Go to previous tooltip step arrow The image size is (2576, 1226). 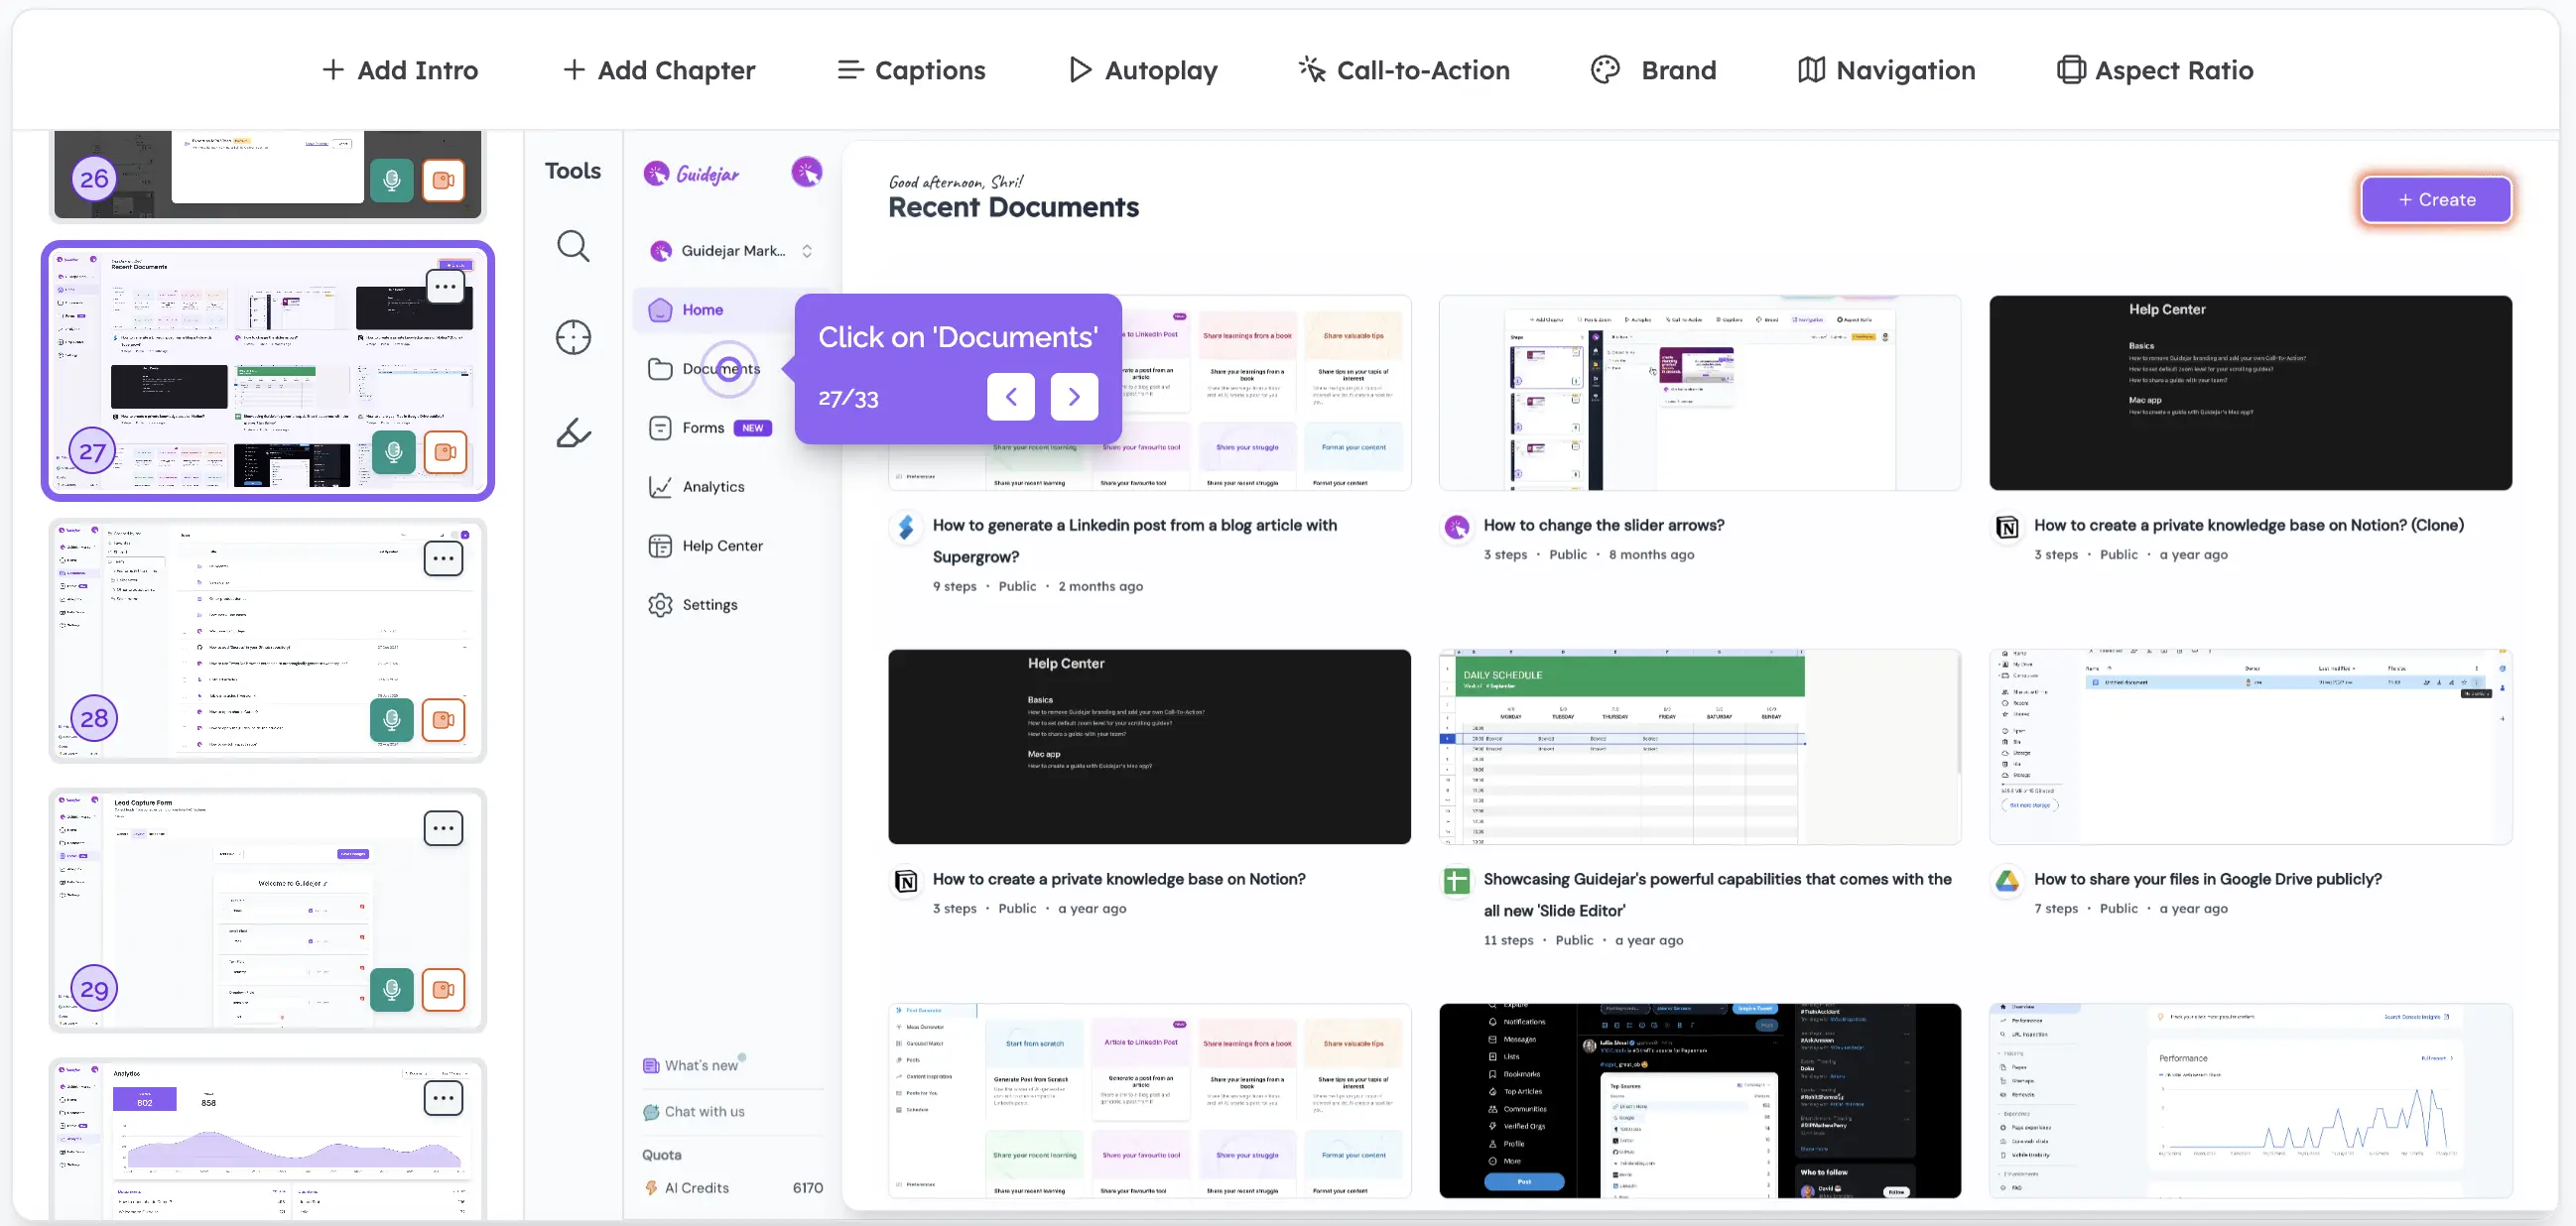coord(1011,397)
